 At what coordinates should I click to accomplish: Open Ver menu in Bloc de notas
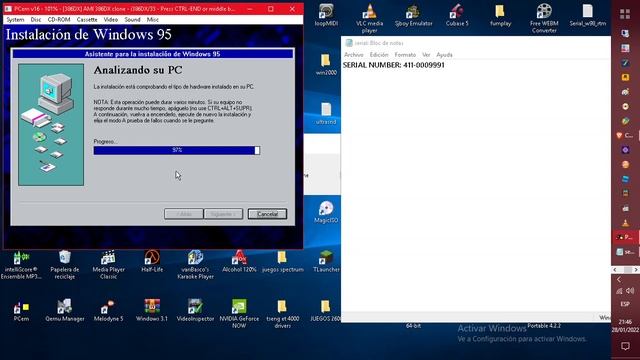pos(426,55)
